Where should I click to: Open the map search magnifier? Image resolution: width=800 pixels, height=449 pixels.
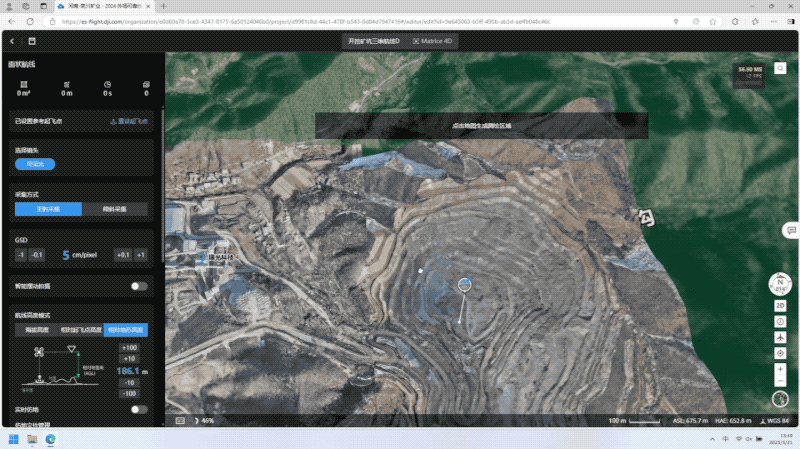(x=780, y=68)
